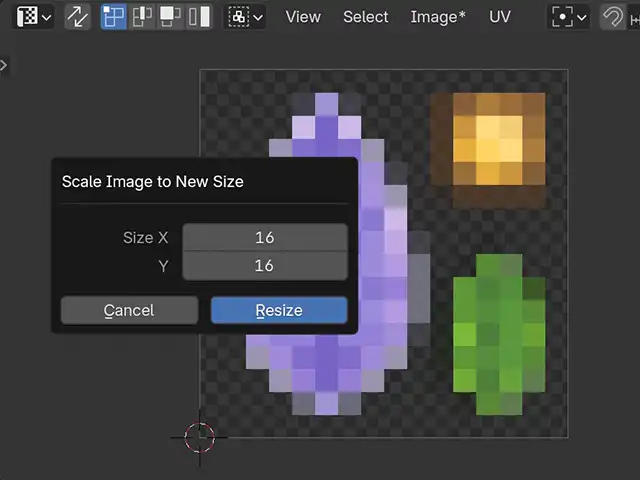Open the pivot point dropdown

tap(569, 17)
